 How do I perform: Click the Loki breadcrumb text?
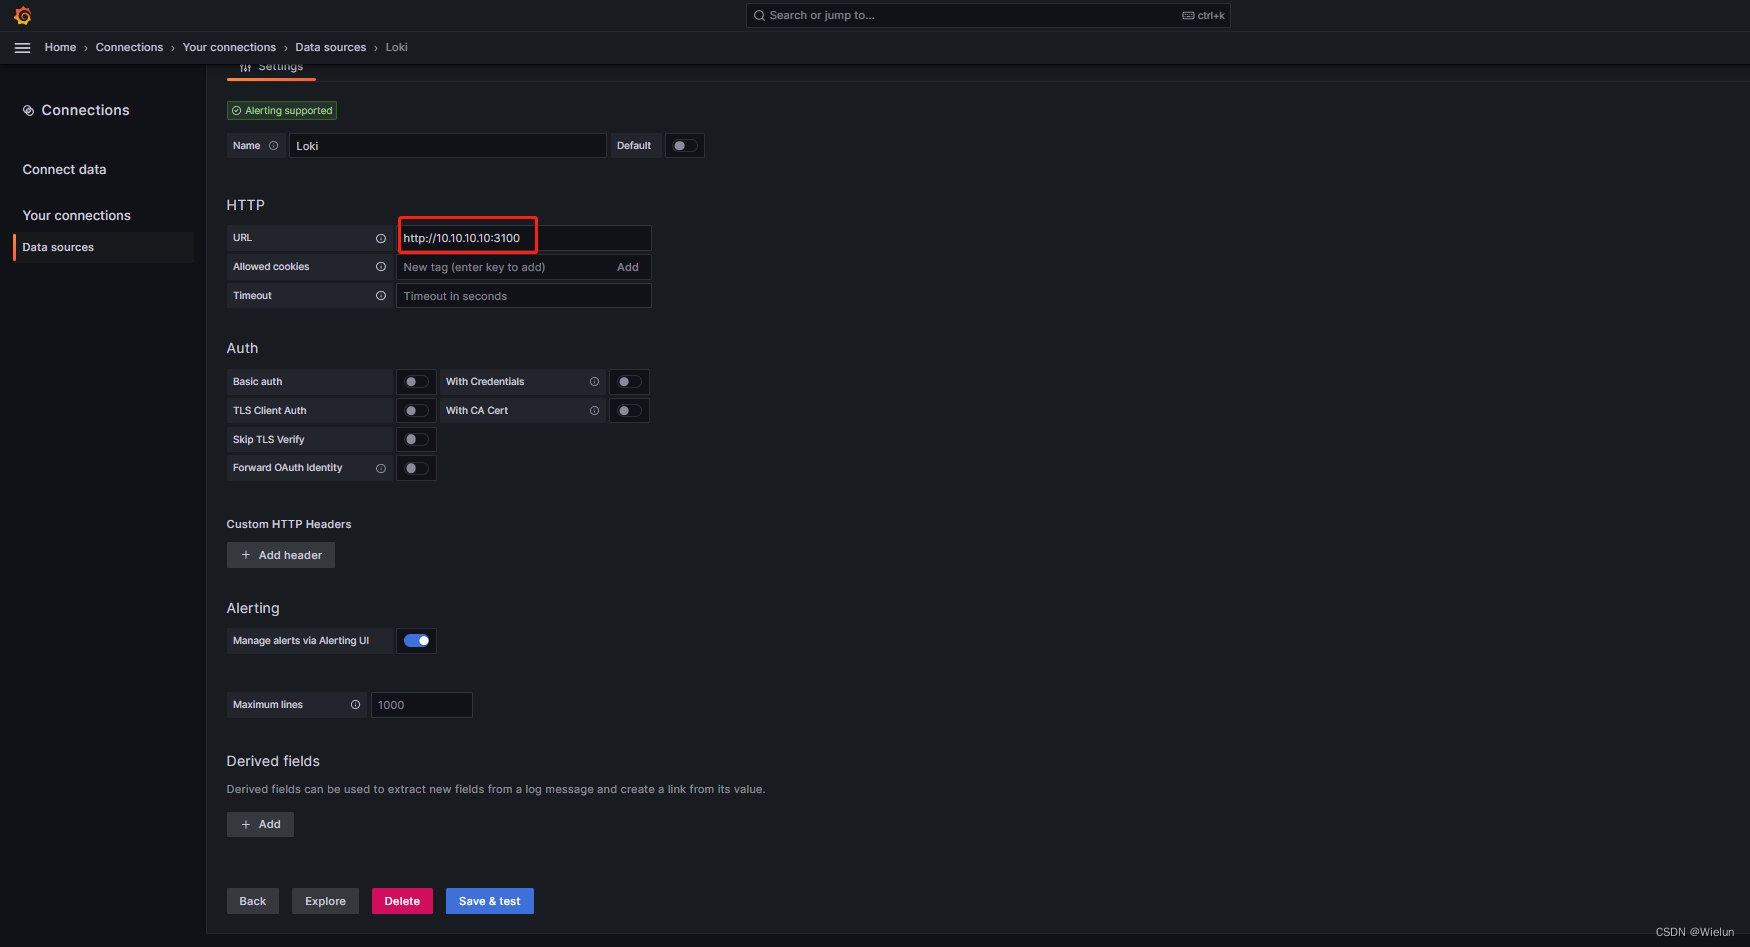coord(397,48)
